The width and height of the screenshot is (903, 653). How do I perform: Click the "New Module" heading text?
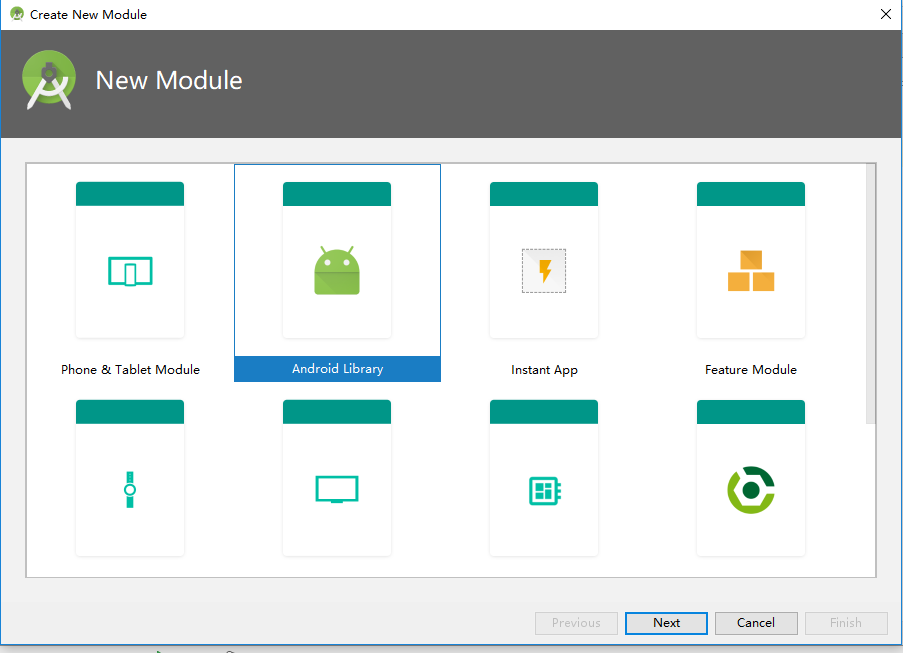(169, 80)
